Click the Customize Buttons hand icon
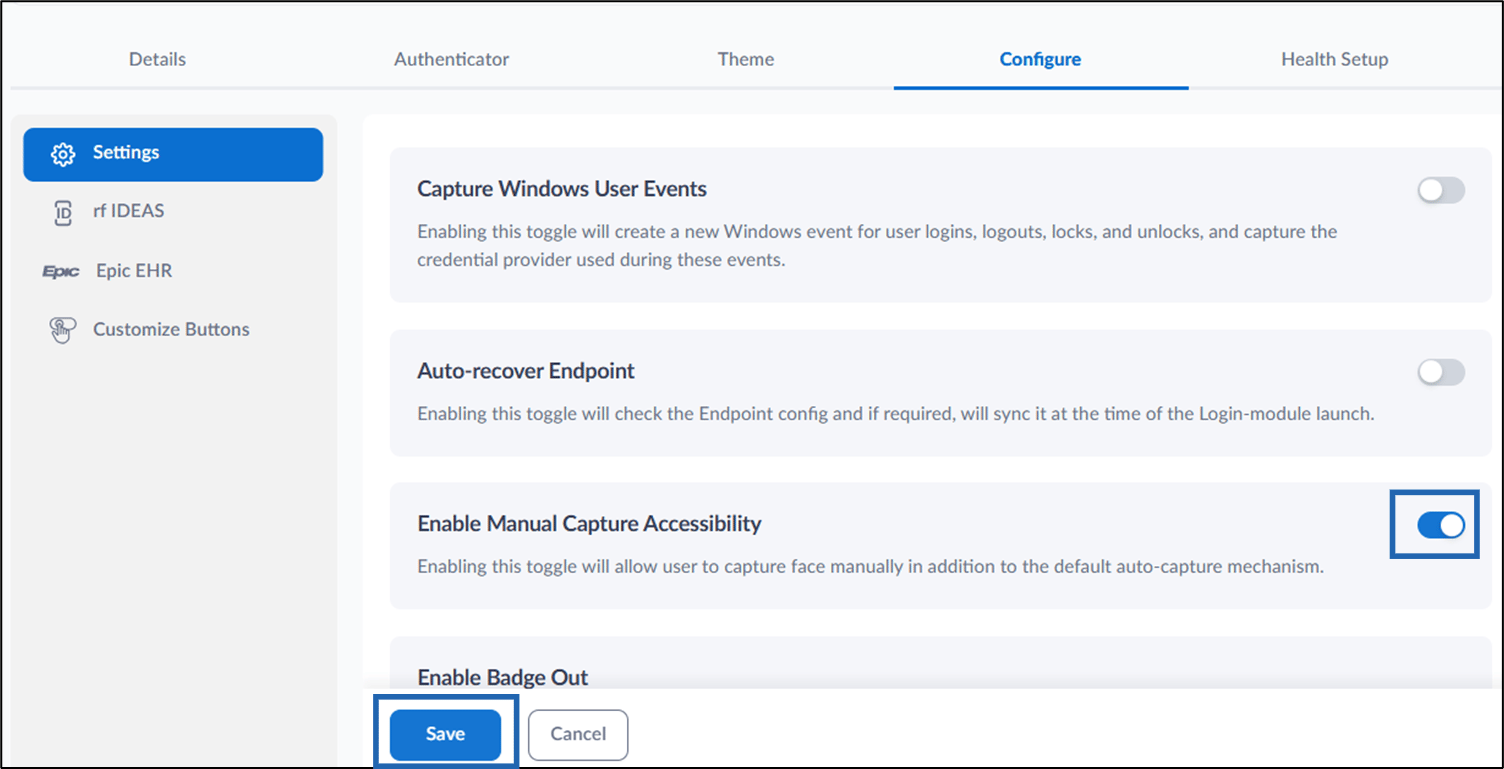The height and width of the screenshot is (769, 1504). (63, 331)
